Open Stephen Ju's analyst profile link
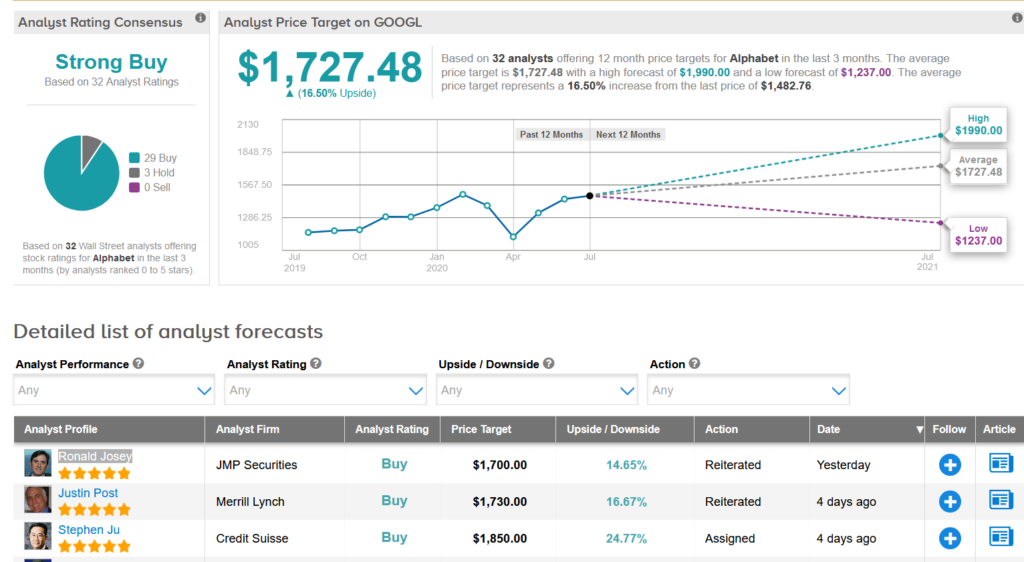 pyautogui.click(x=87, y=530)
